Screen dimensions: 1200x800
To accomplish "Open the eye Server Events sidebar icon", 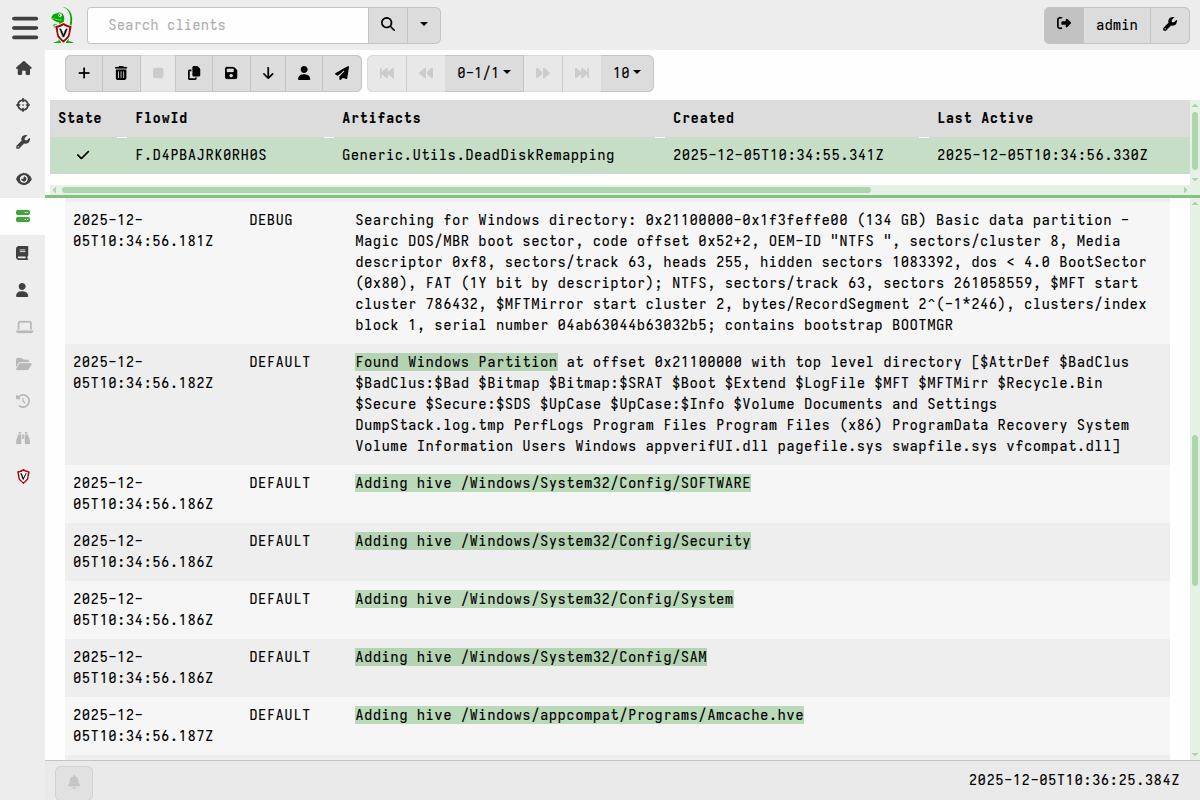I will [24, 179].
